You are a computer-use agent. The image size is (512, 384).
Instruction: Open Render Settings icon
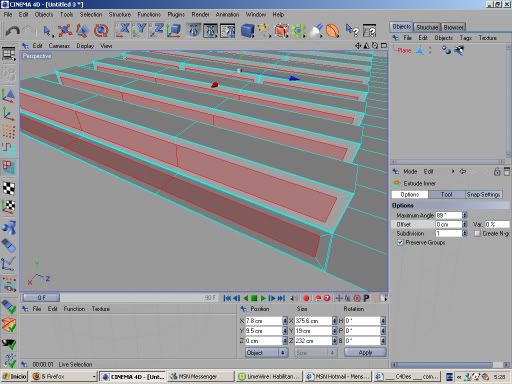(x=227, y=31)
